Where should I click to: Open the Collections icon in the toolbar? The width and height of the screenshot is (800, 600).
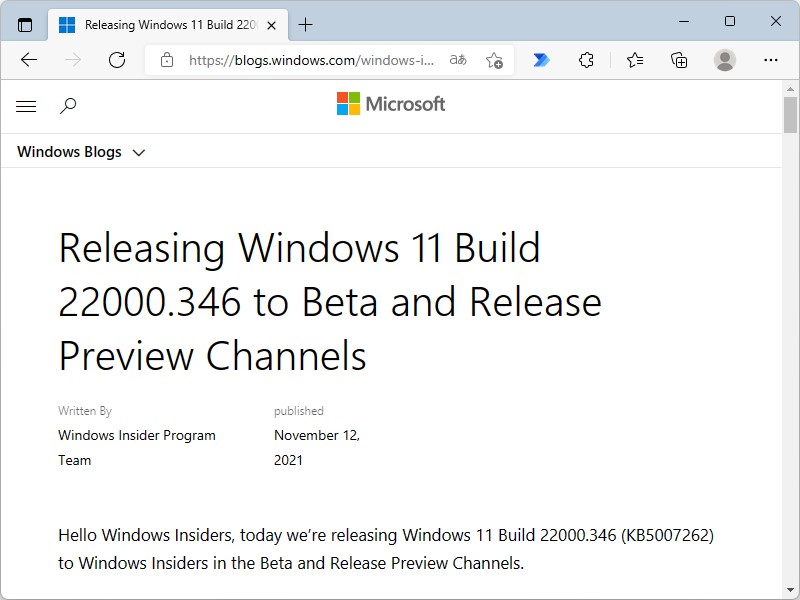680,60
